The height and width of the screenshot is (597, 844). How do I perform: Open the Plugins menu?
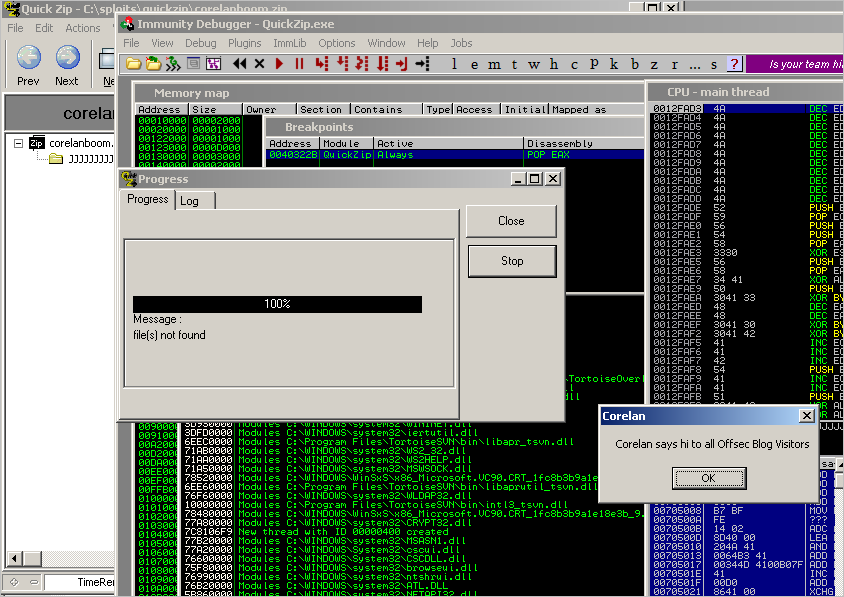tap(244, 43)
